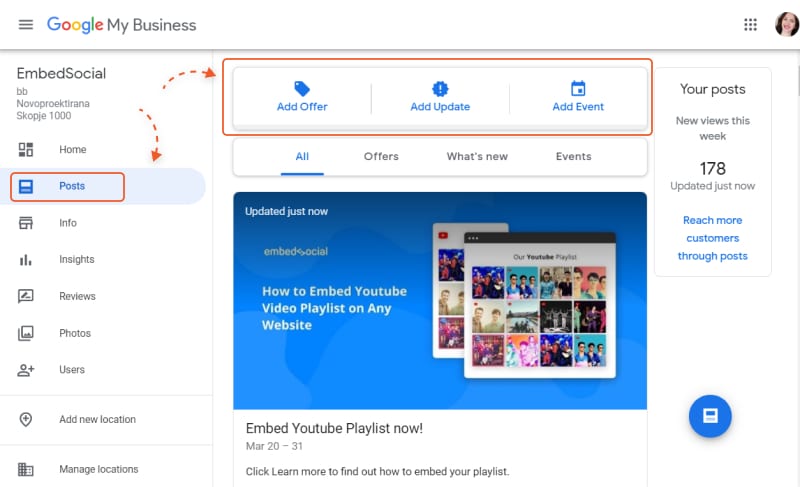Click the blue floating create post button
The height and width of the screenshot is (487, 800).
[710, 416]
